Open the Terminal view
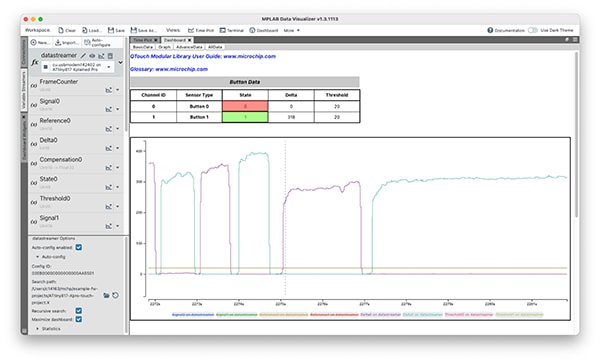 pos(232,30)
